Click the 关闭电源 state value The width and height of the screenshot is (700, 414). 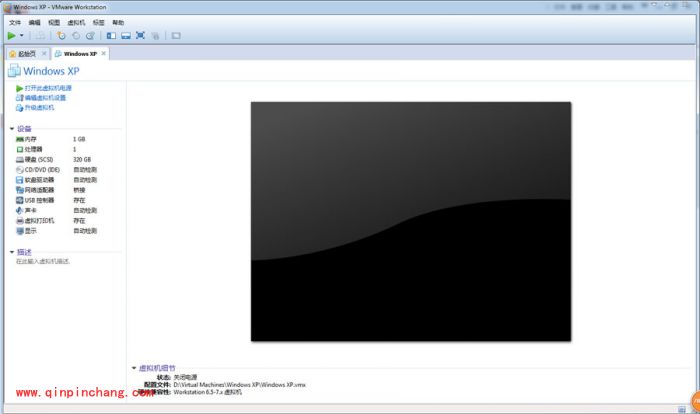point(185,377)
